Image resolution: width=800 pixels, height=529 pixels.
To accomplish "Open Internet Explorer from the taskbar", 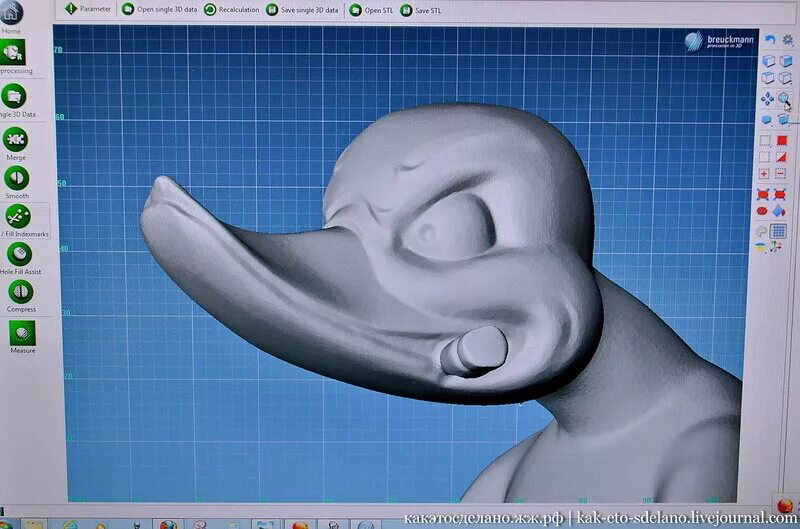I will [x=69, y=525].
